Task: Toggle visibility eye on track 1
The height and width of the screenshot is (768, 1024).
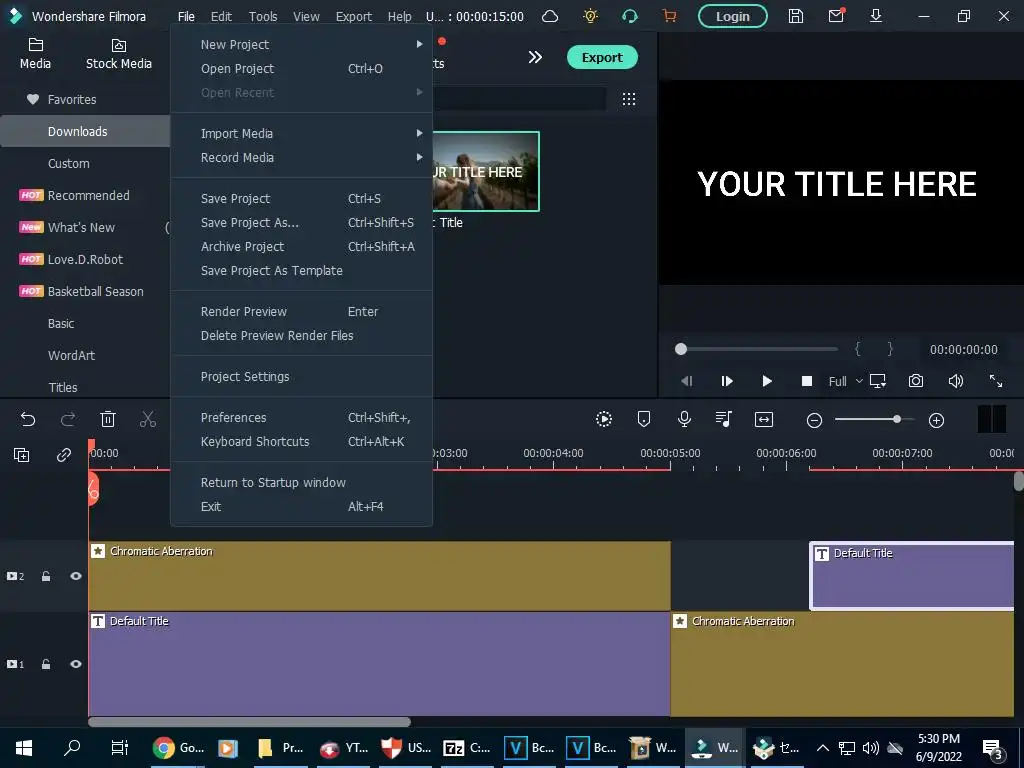Action: [x=76, y=664]
